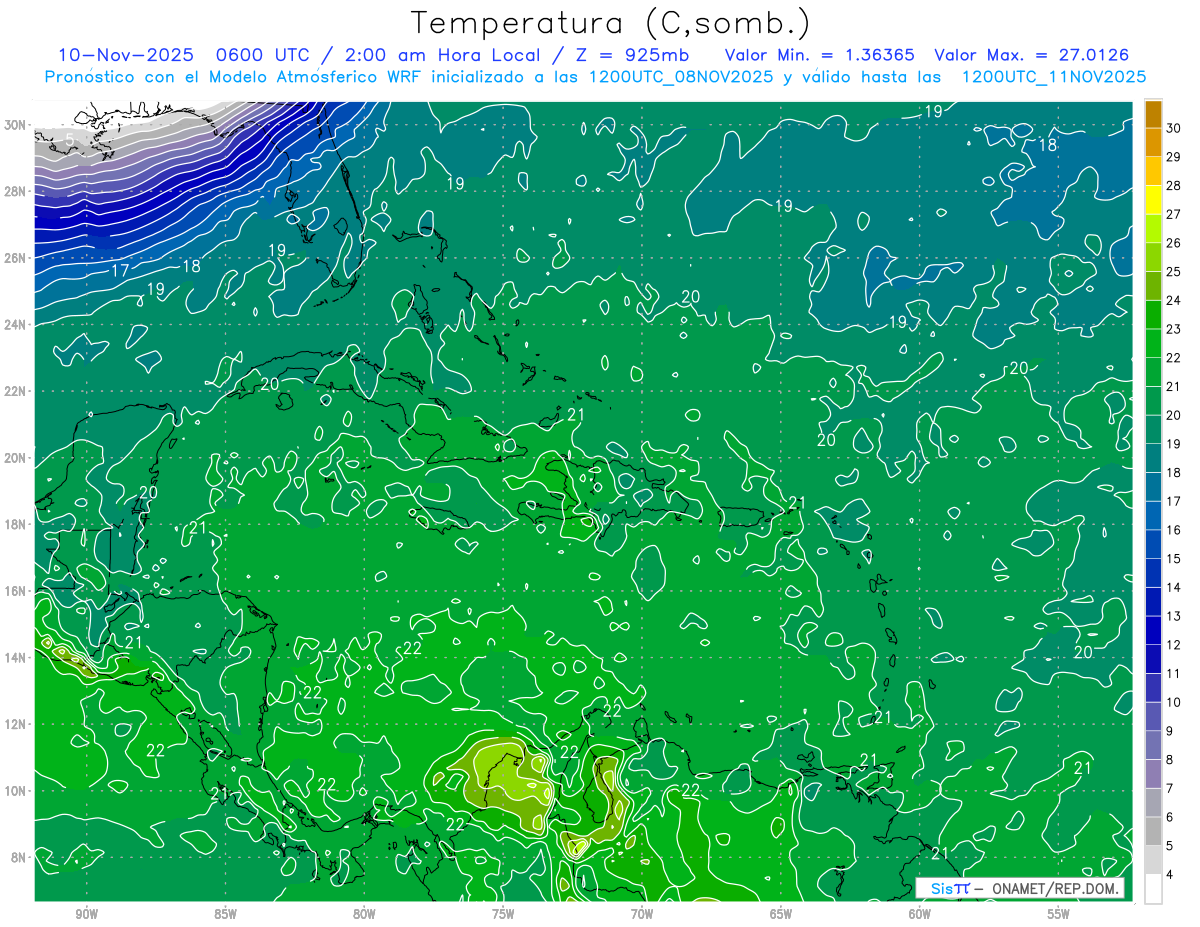
Task: Click the "Temperatura (C,somb.)" chart title
Action: [x=610, y=22]
